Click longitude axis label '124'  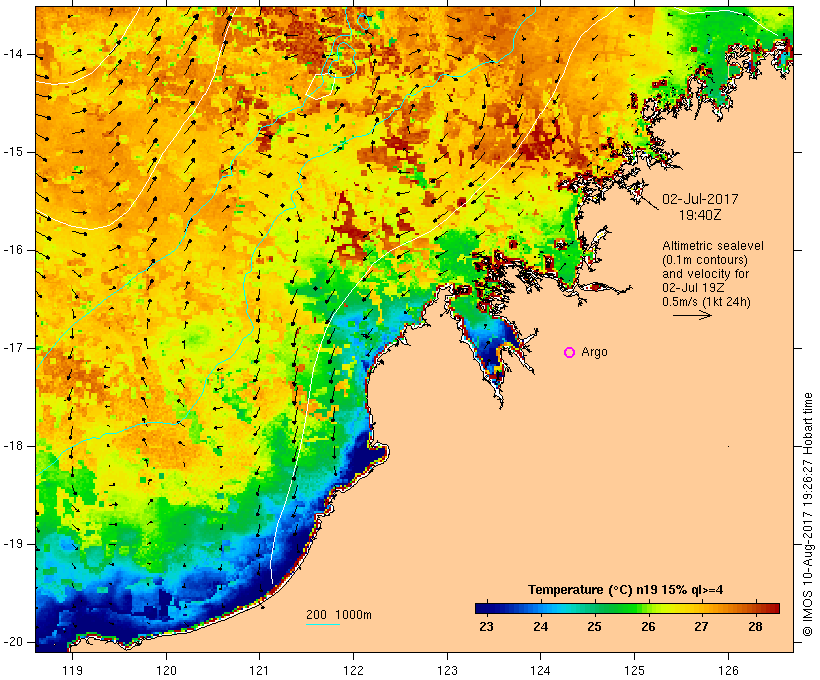tap(540, 670)
